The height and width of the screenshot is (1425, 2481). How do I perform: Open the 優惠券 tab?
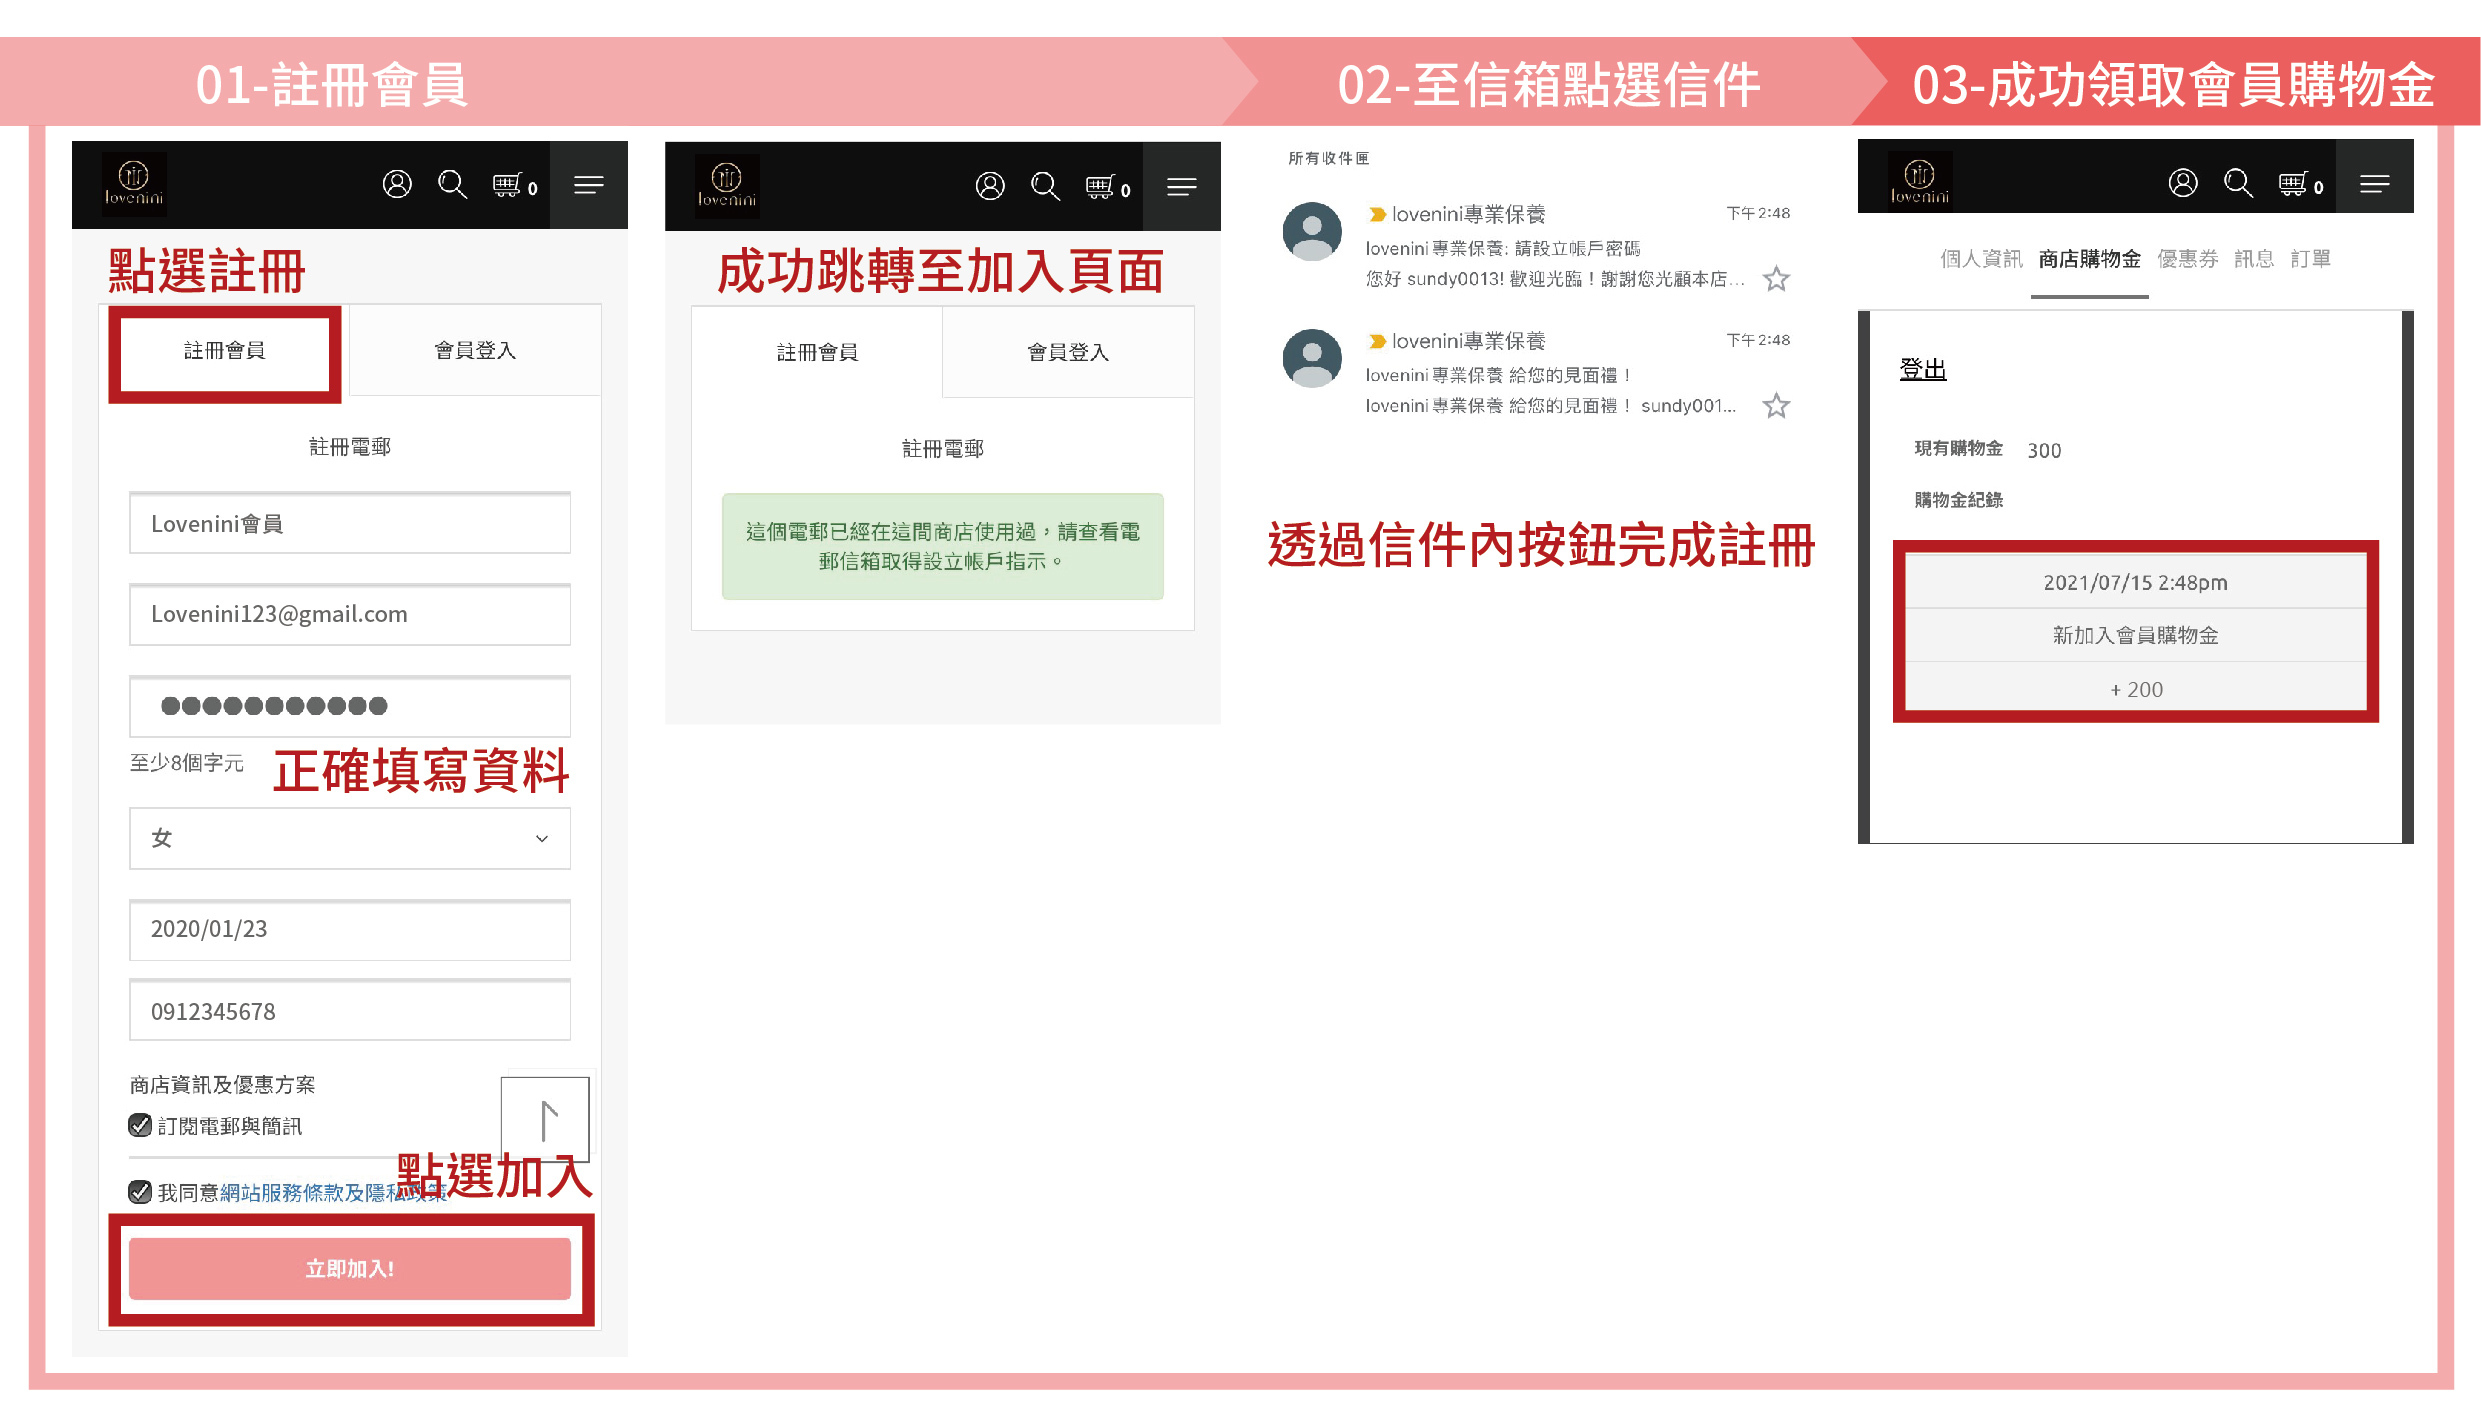(x=2187, y=260)
